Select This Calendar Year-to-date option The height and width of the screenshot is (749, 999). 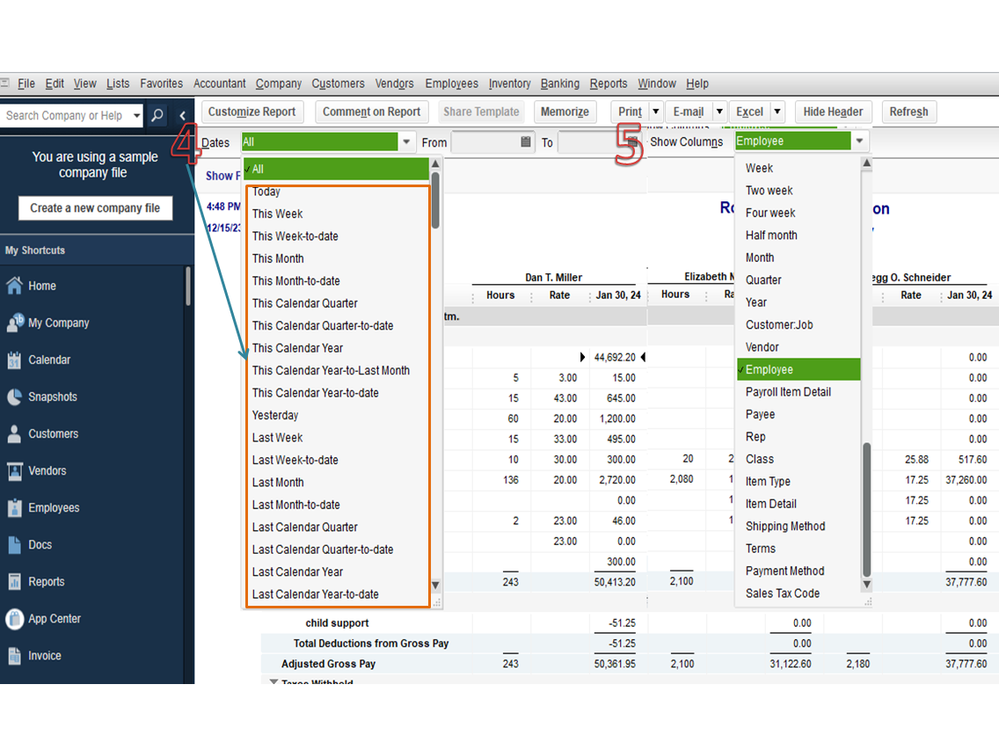pos(315,393)
